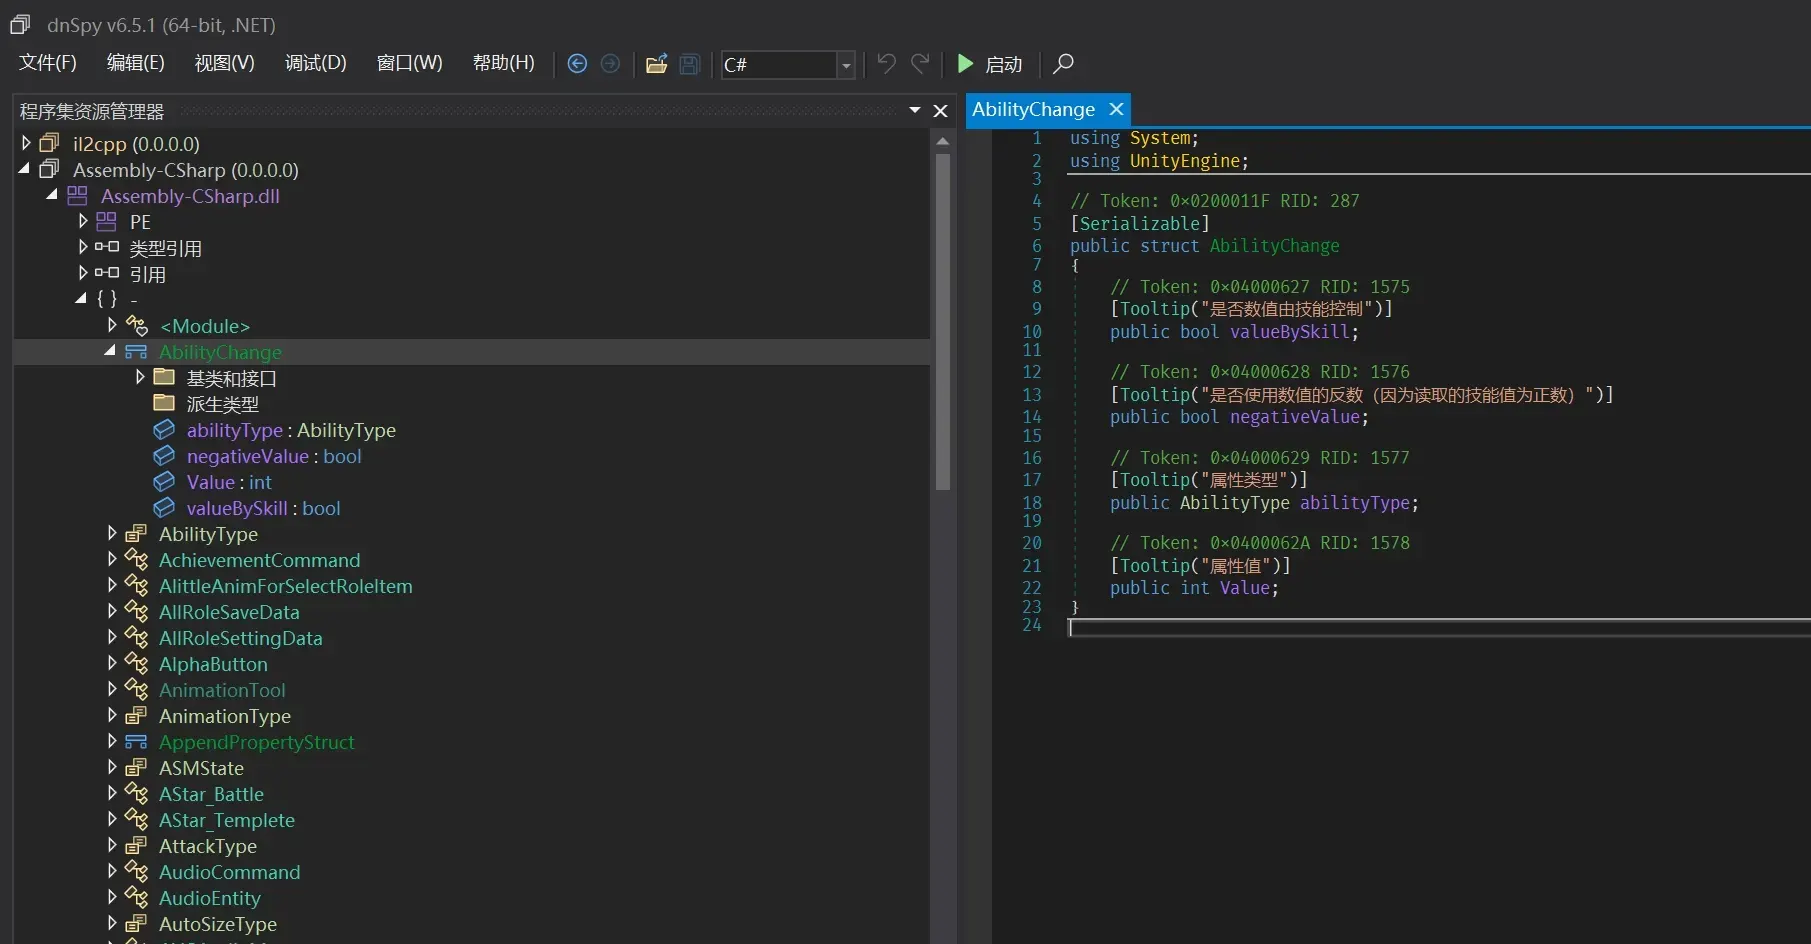Close the AbilityChange tab

(1116, 109)
